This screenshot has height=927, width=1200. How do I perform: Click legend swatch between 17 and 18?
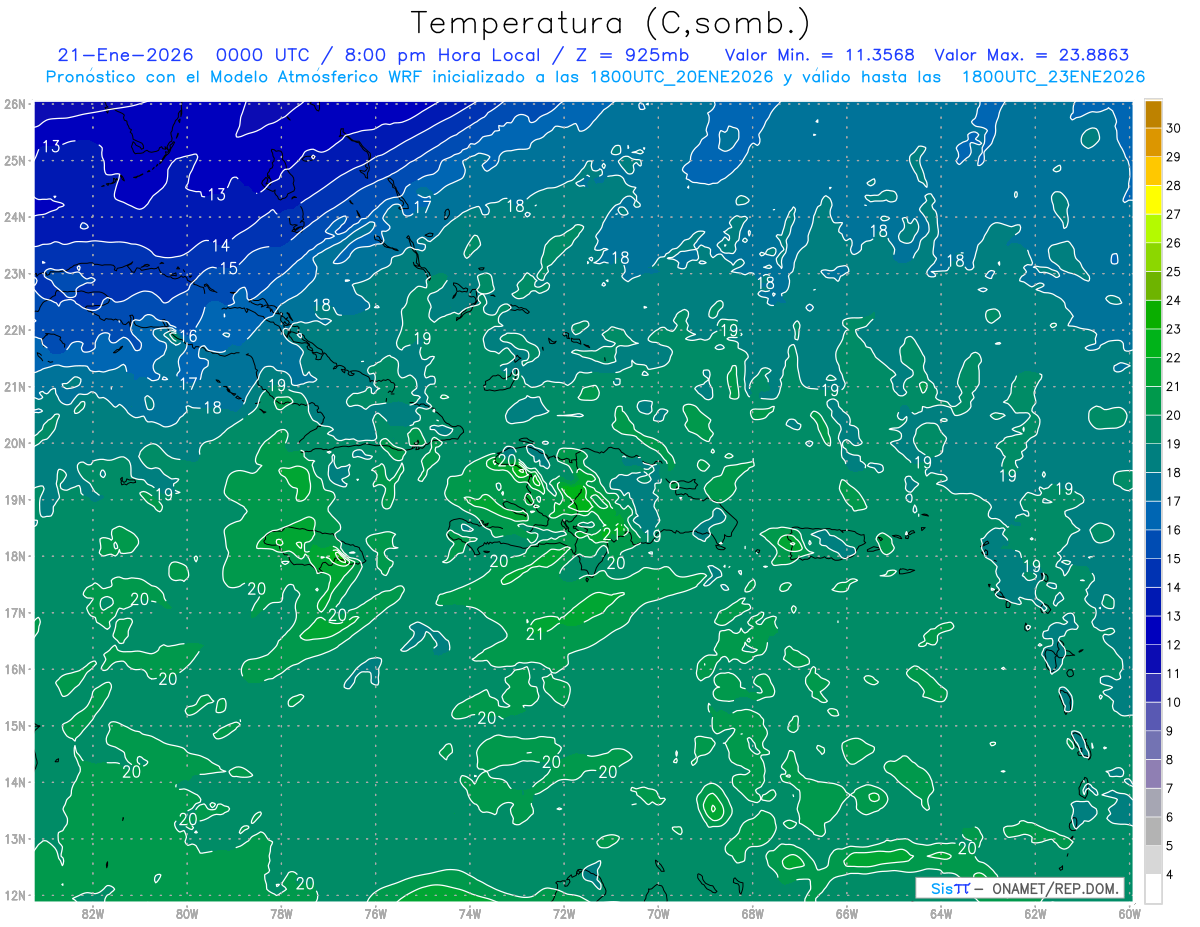pos(1153,487)
